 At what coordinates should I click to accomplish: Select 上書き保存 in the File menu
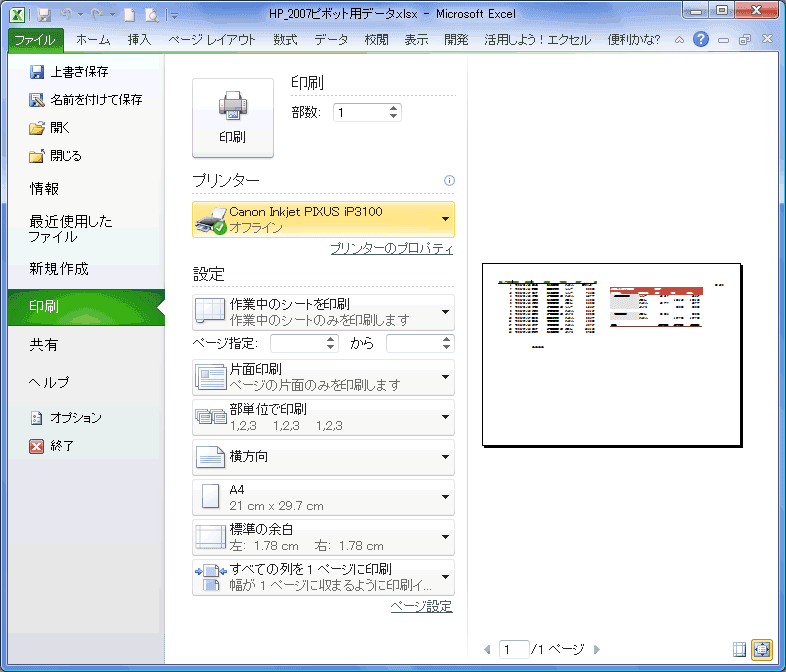click(x=69, y=72)
